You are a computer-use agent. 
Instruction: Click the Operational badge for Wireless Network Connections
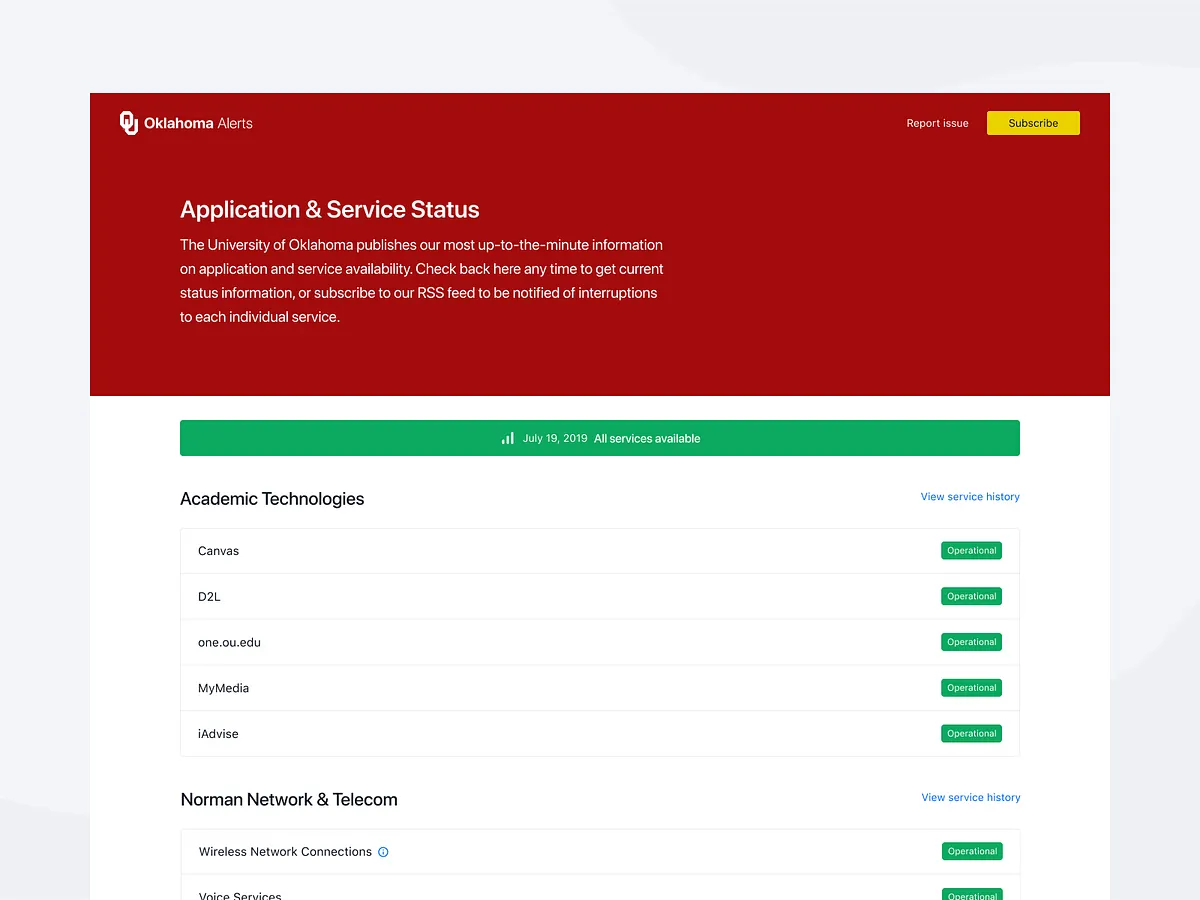click(x=971, y=851)
